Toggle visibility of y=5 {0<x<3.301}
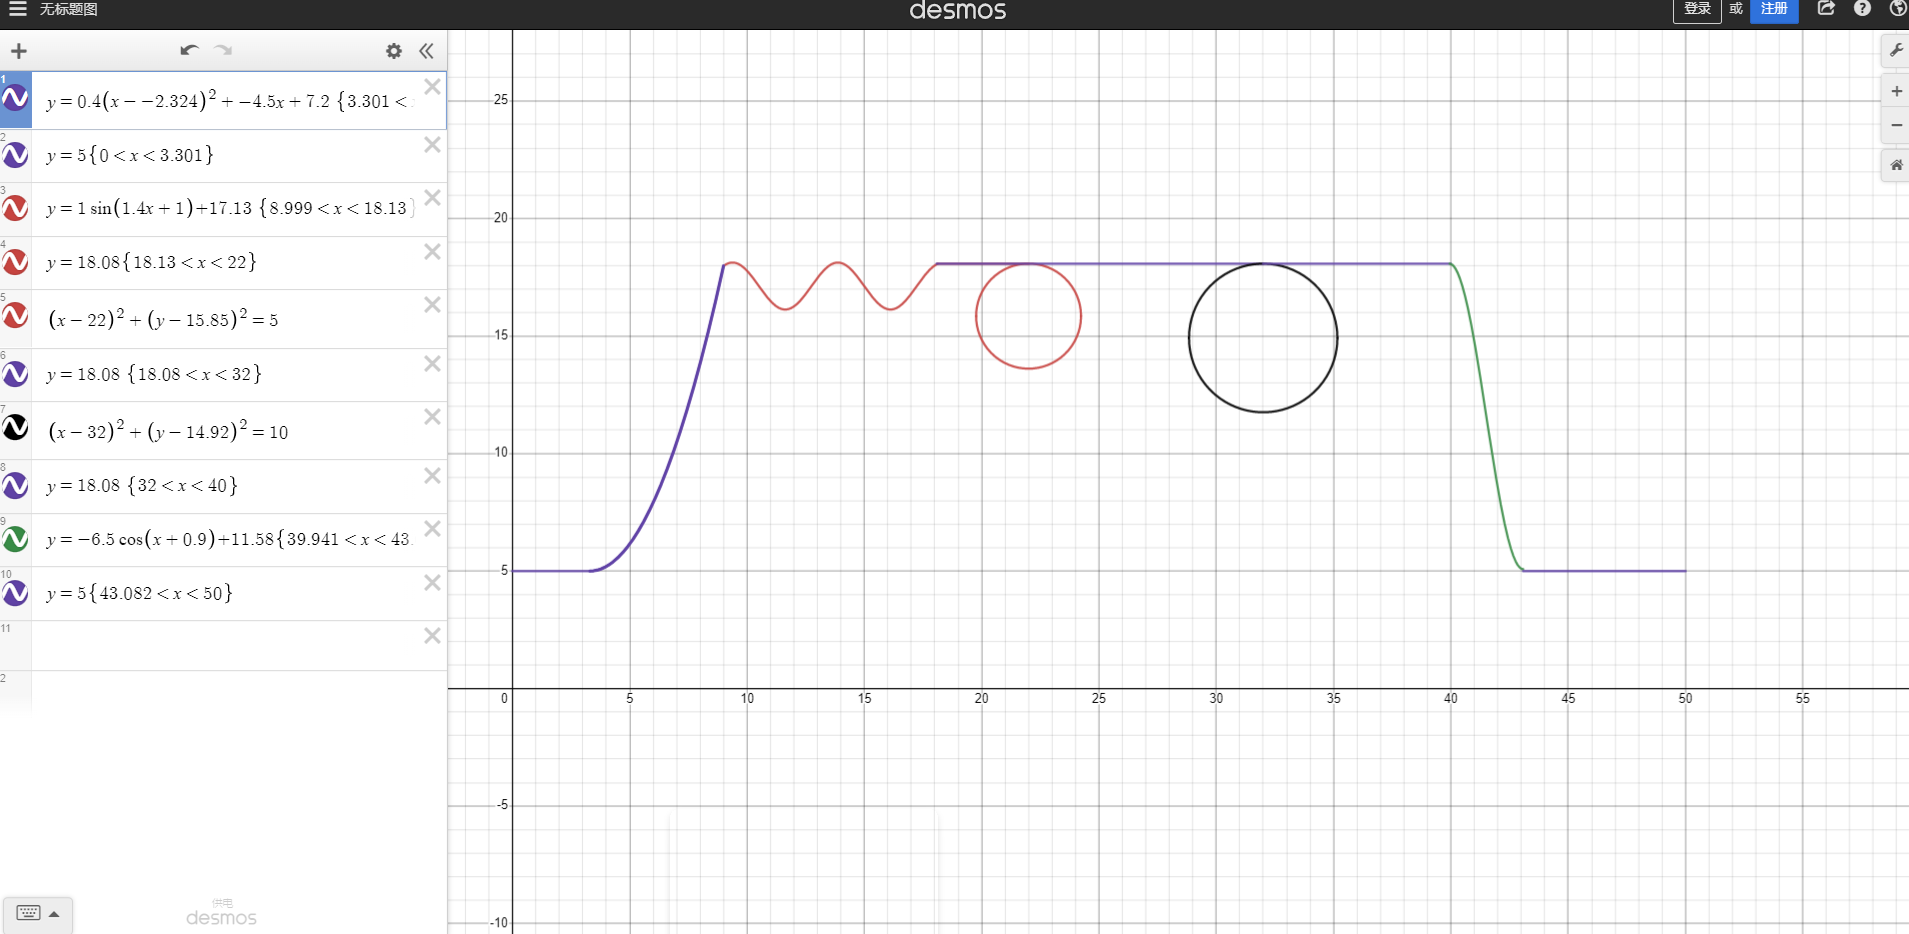1909x934 pixels. click(15, 155)
